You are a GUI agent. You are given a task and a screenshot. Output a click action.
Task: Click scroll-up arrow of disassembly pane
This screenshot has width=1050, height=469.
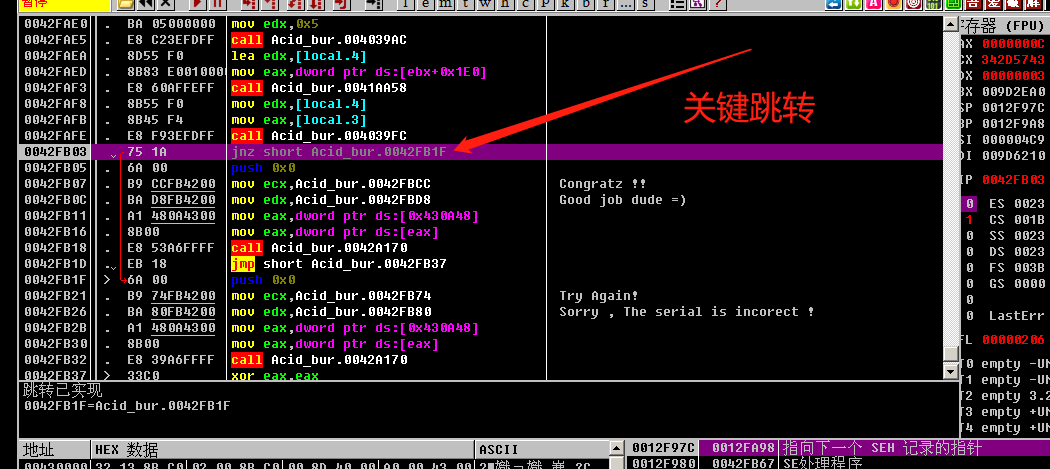tap(950, 24)
